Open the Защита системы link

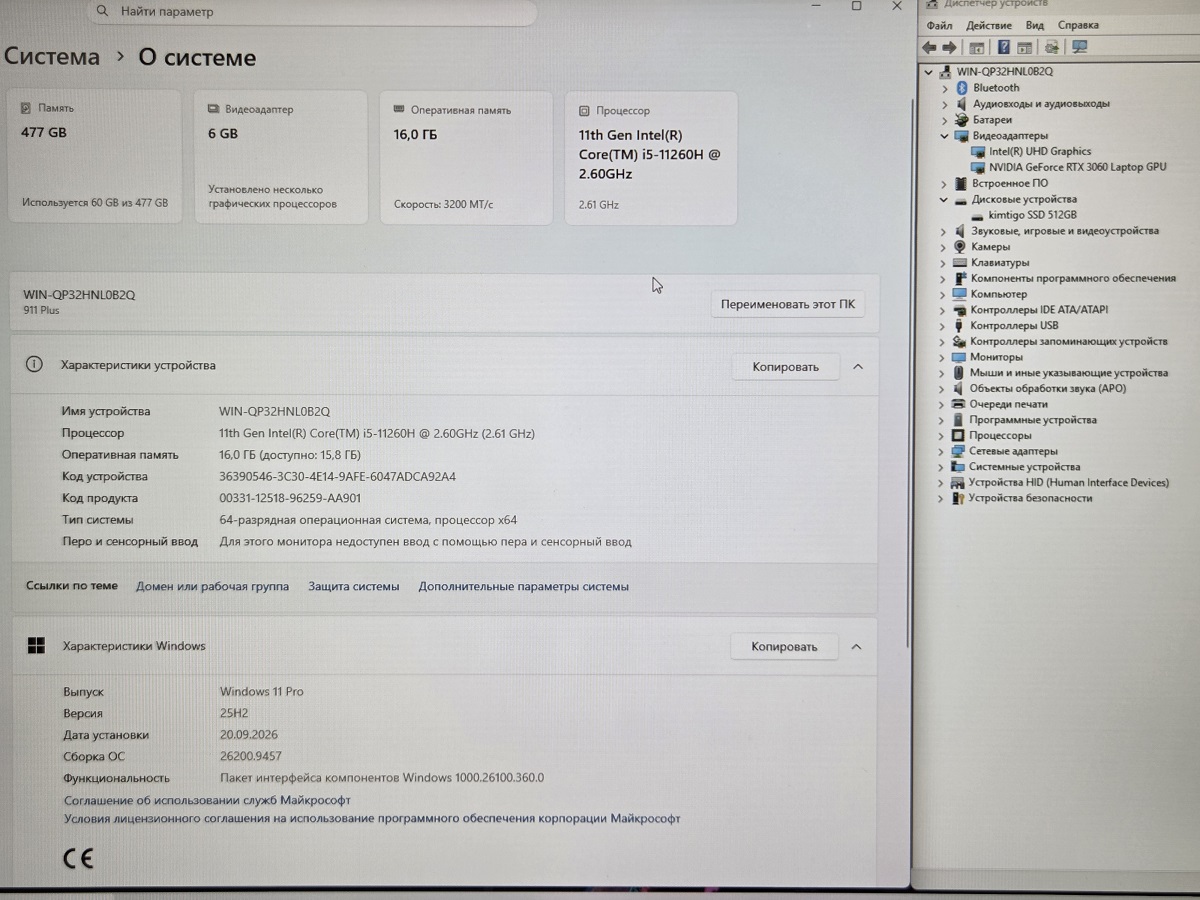(354, 586)
